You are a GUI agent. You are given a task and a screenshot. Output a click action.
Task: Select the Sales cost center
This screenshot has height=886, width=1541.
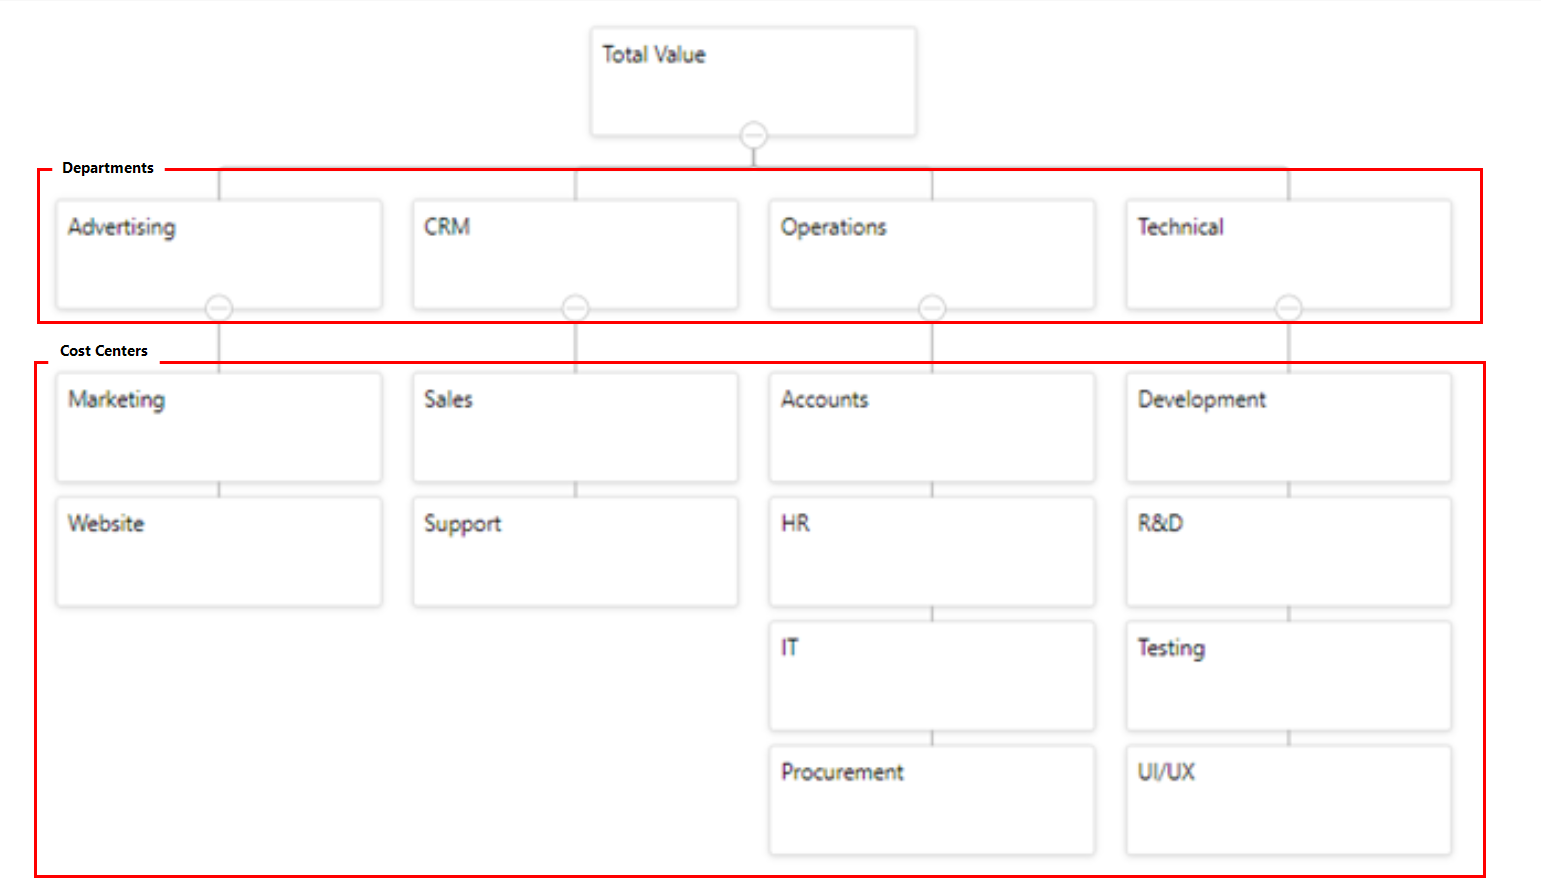pyautogui.click(x=575, y=427)
